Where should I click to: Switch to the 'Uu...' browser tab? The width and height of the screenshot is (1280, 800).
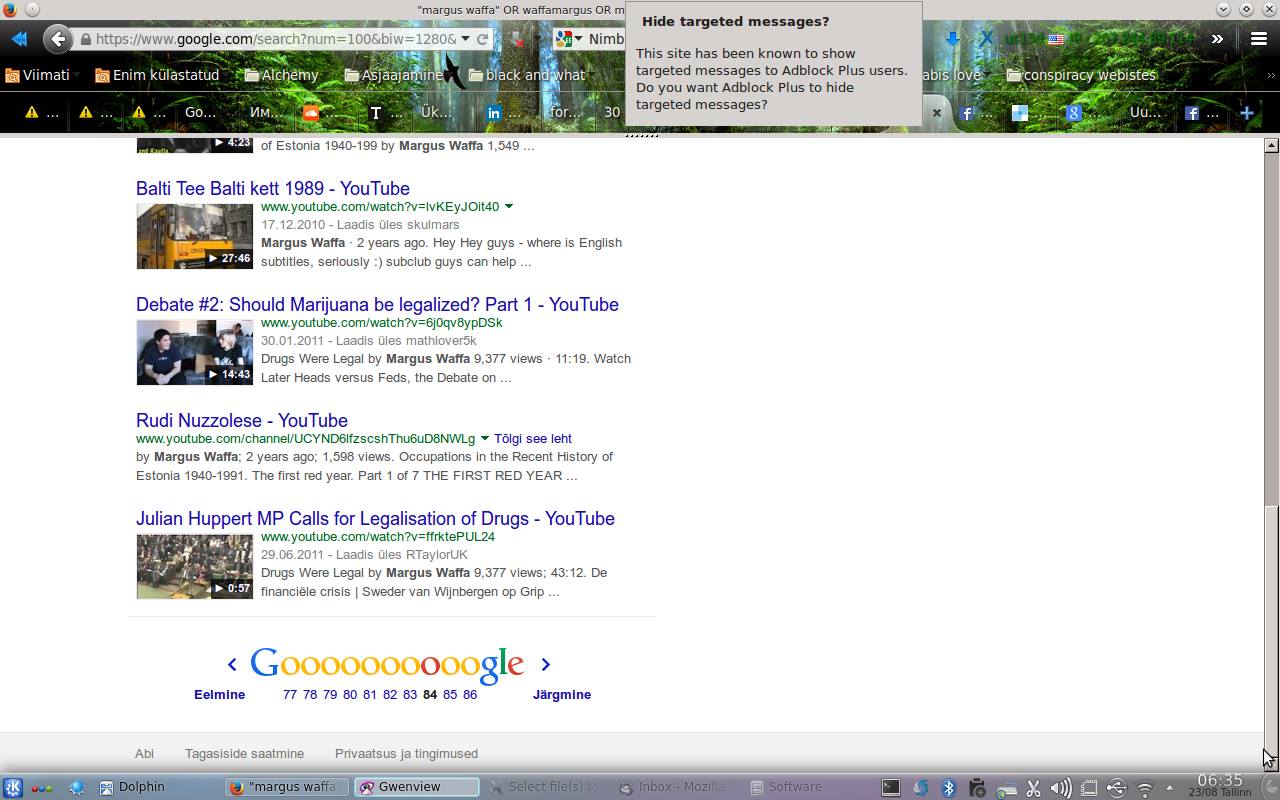pos(1145,113)
